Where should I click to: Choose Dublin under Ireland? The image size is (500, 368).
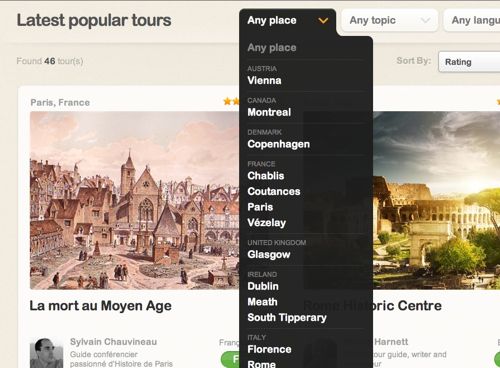[263, 286]
